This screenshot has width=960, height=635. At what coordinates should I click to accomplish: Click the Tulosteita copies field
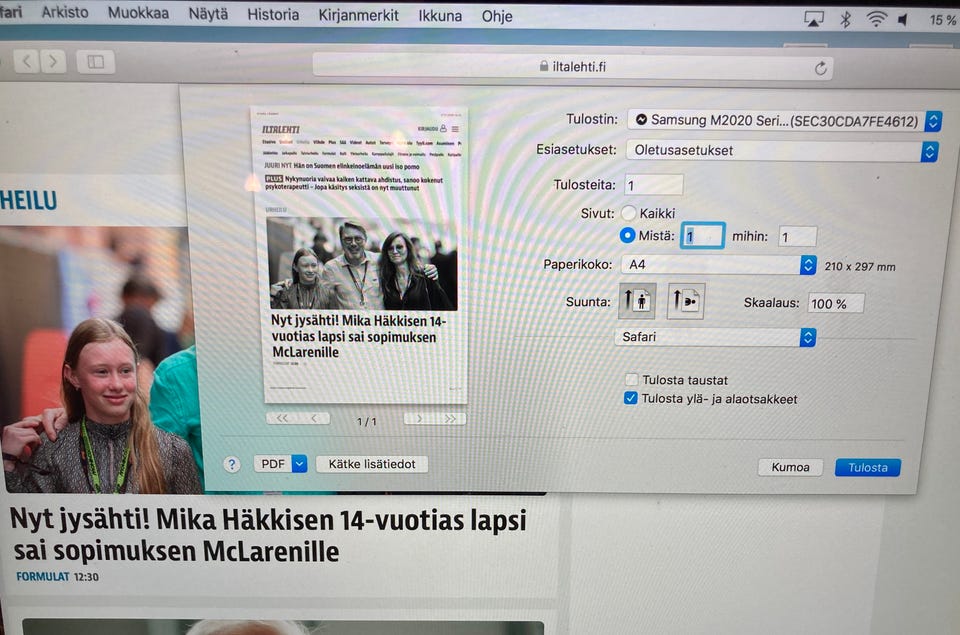pyautogui.click(x=653, y=185)
